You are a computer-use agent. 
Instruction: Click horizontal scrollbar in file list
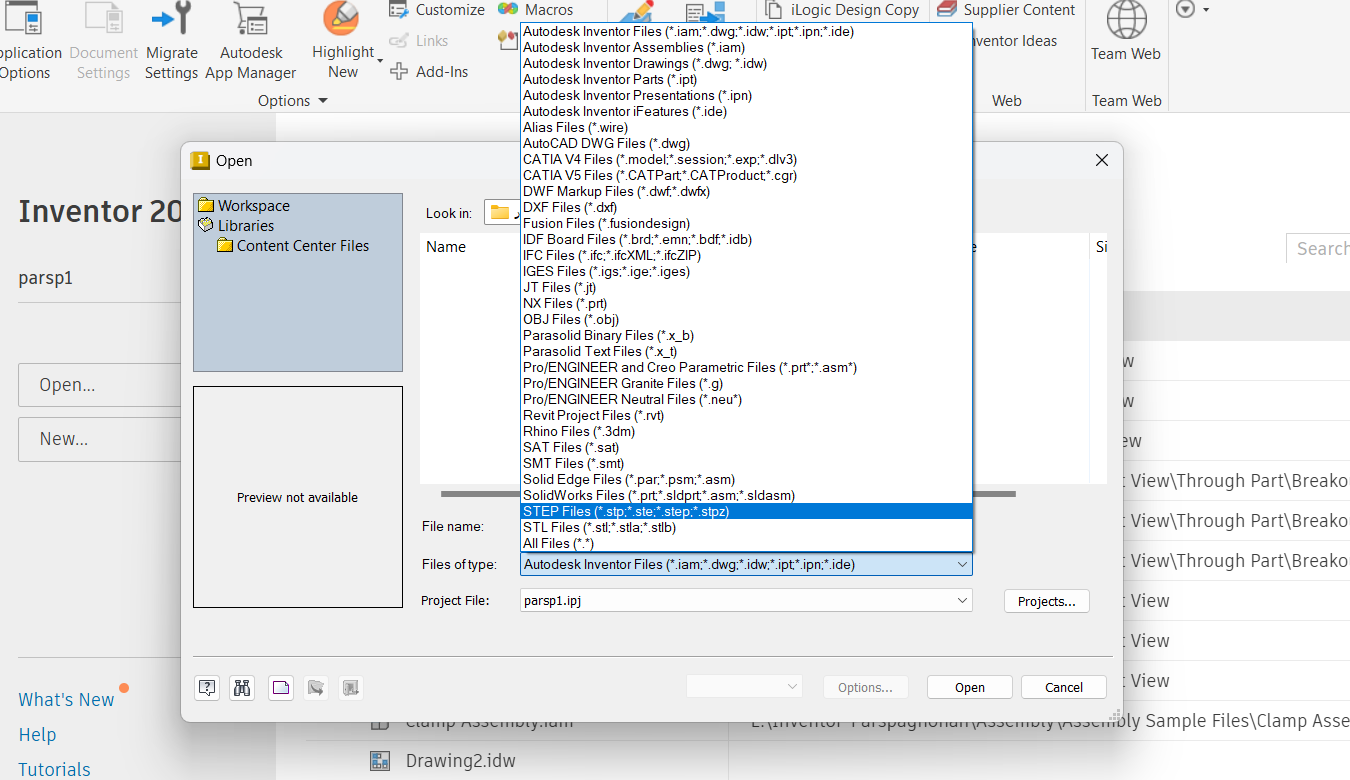(728, 494)
